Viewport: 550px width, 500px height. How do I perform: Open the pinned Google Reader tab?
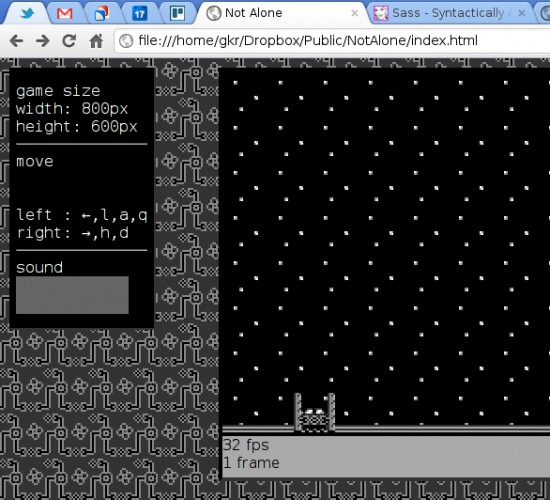point(102,13)
